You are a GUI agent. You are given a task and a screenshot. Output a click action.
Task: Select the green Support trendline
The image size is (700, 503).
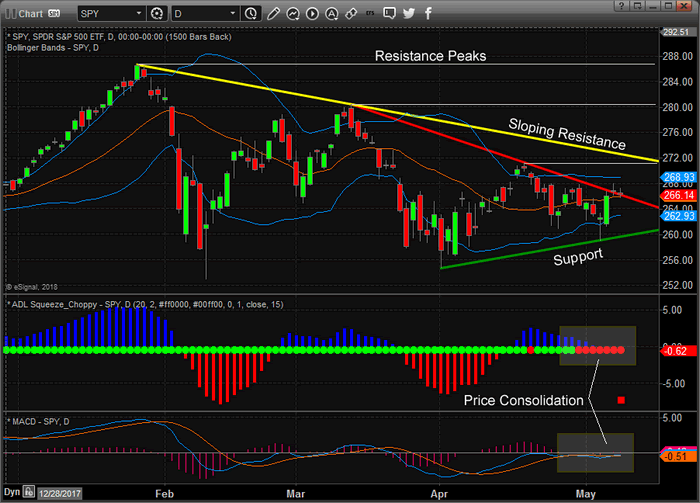(549, 249)
